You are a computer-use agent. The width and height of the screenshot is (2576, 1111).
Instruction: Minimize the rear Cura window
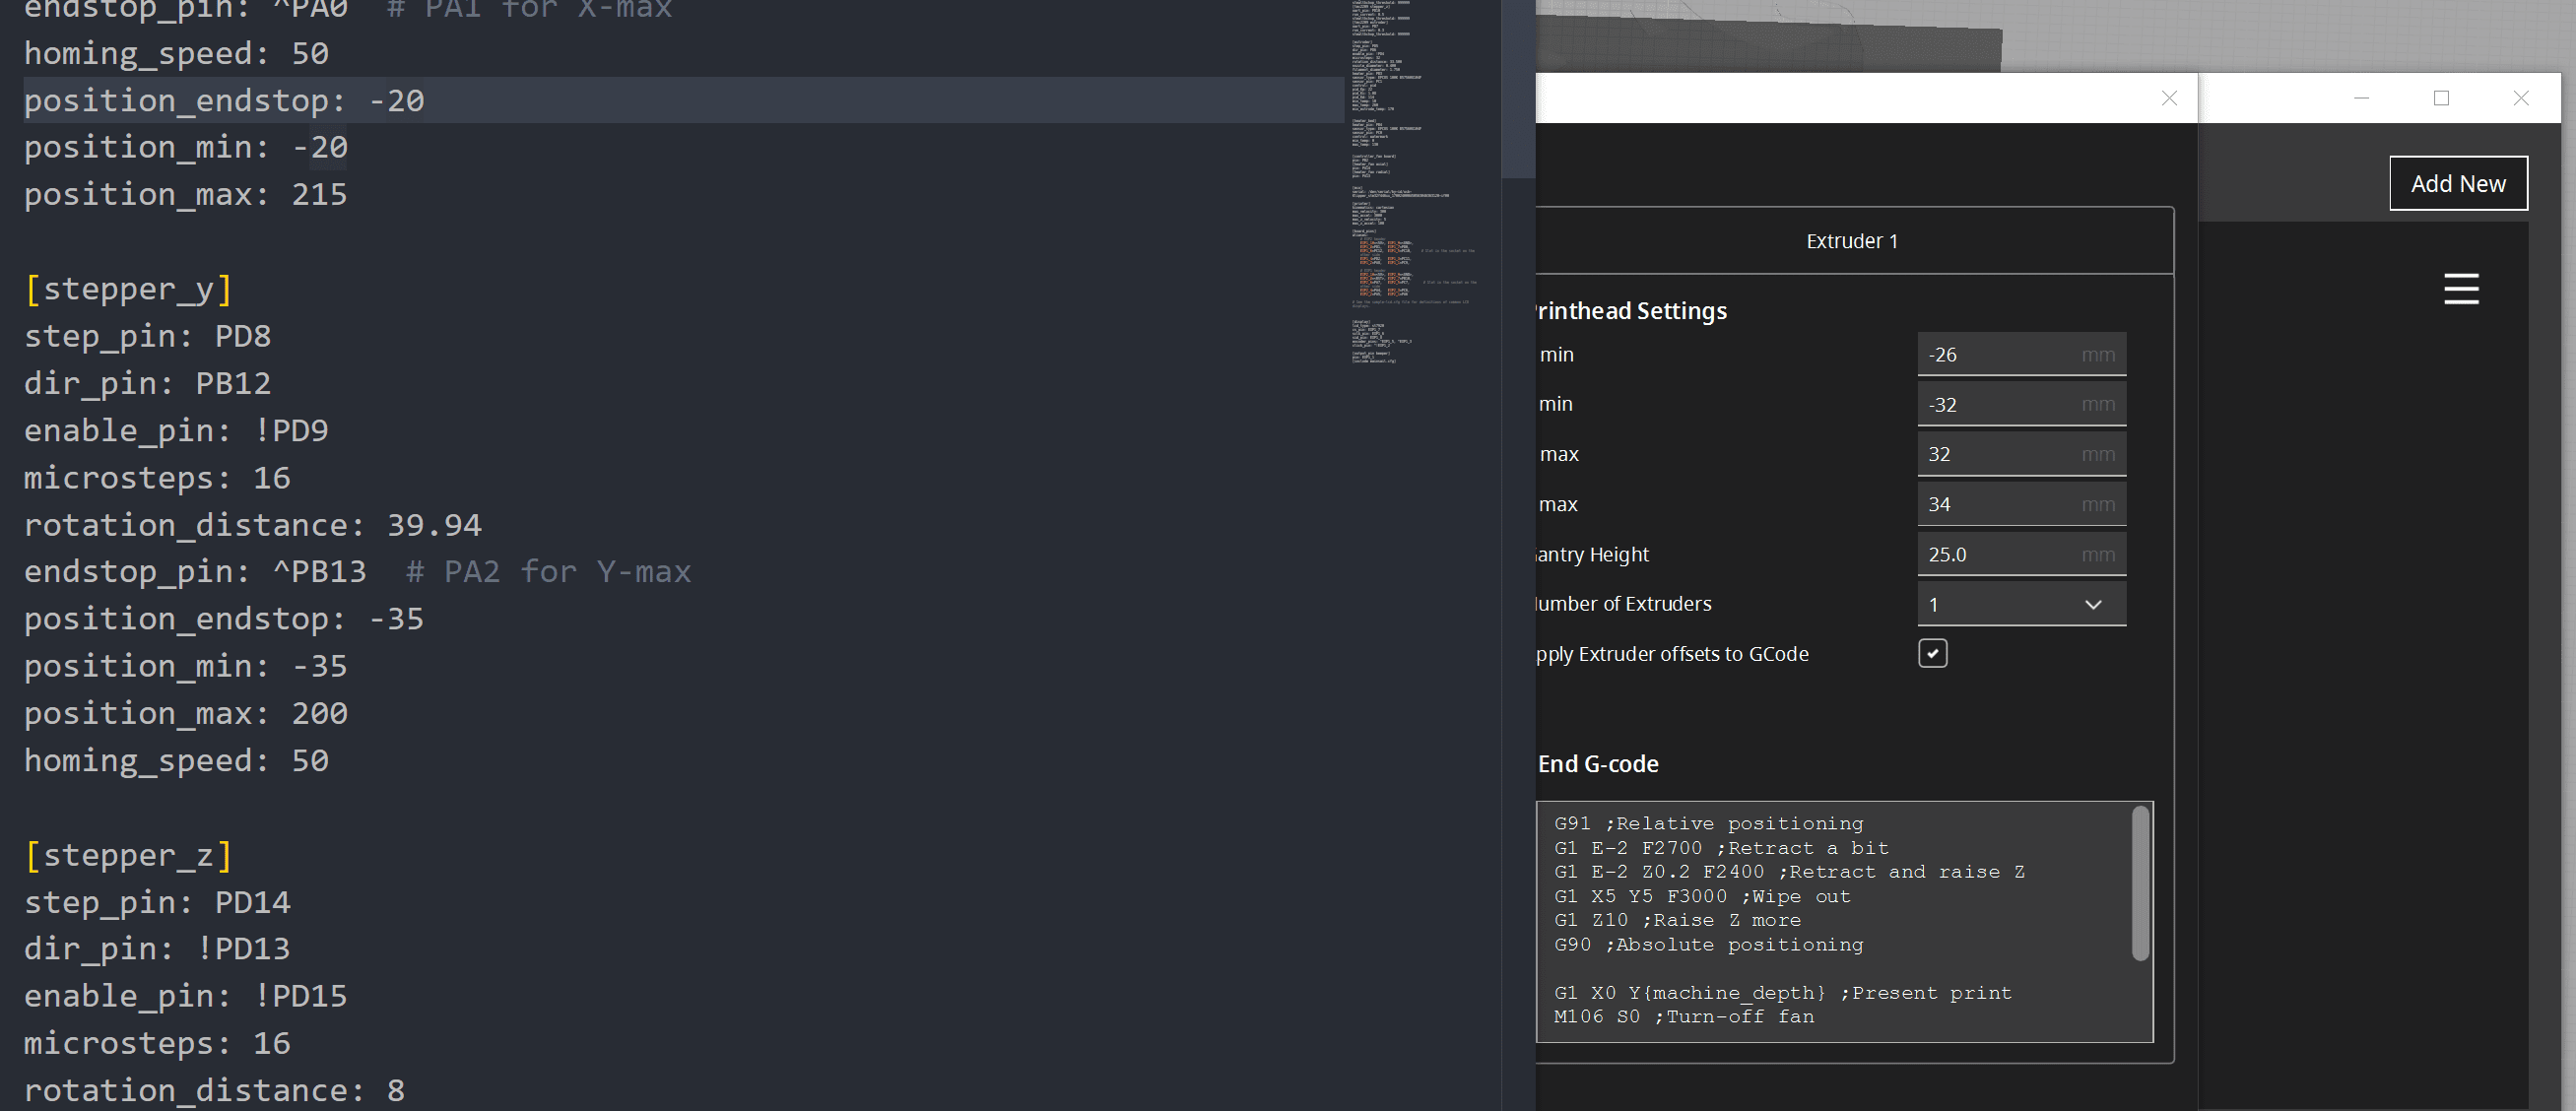2361,98
